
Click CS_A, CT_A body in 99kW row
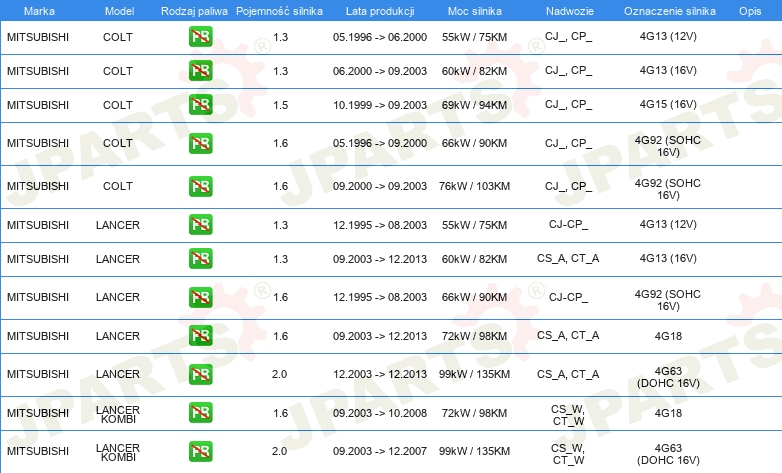click(568, 374)
